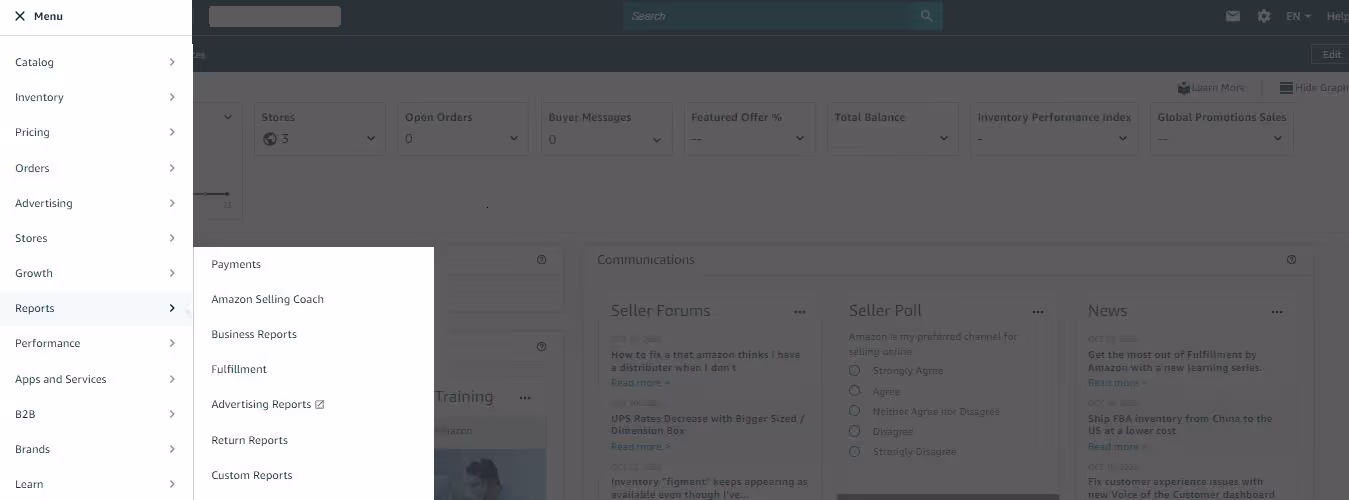The height and width of the screenshot is (500, 1349).
Task: Expand the Brands submenu chevron
Action: 172,449
